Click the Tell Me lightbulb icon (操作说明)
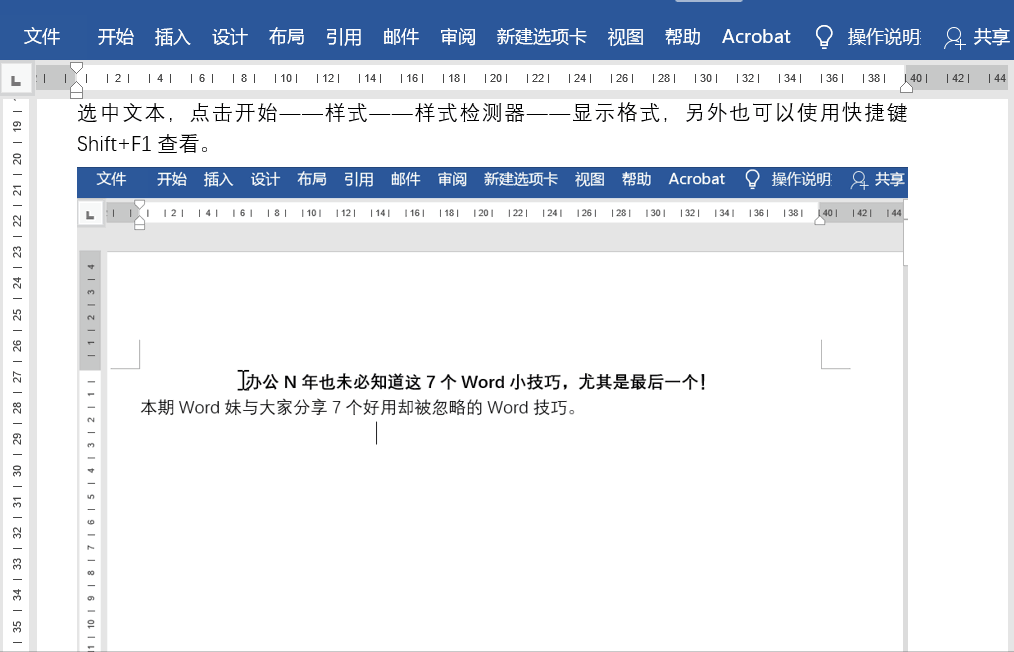 823,36
